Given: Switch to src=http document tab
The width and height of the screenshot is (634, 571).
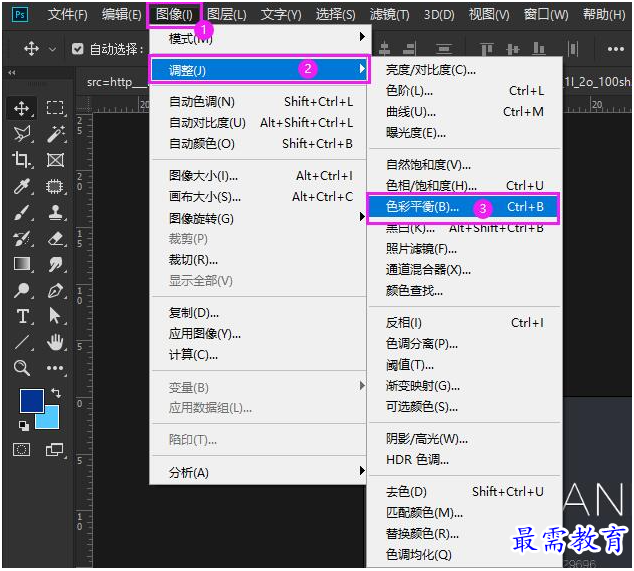Looking at the screenshot, I should coord(112,83).
